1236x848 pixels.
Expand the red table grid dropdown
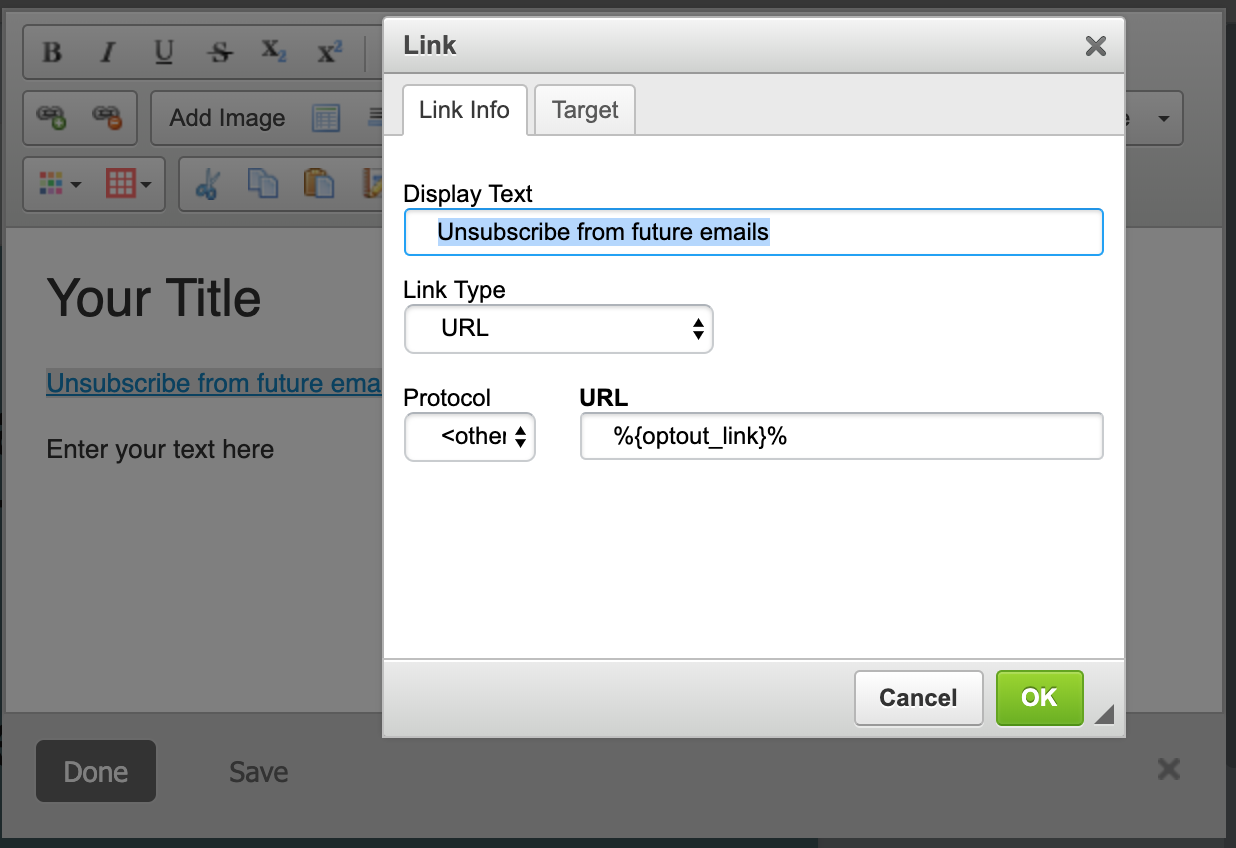click(129, 184)
